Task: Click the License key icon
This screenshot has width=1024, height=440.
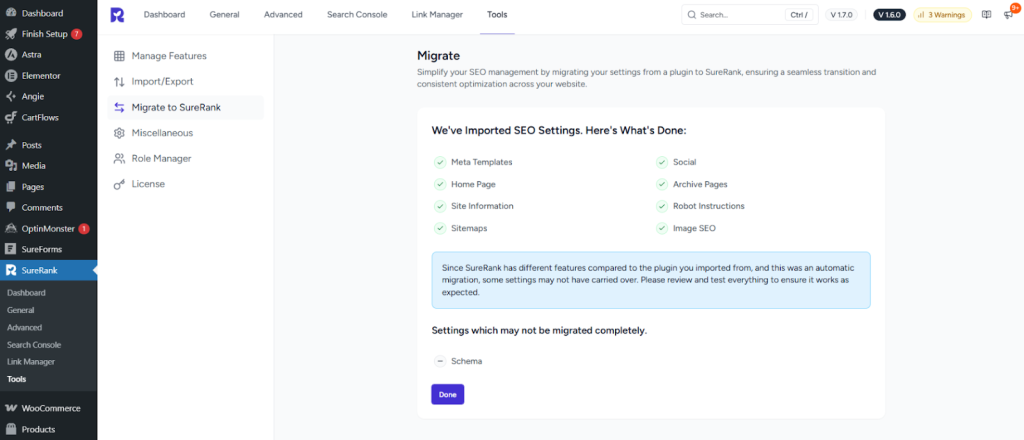Action: (x=120, y=185)
